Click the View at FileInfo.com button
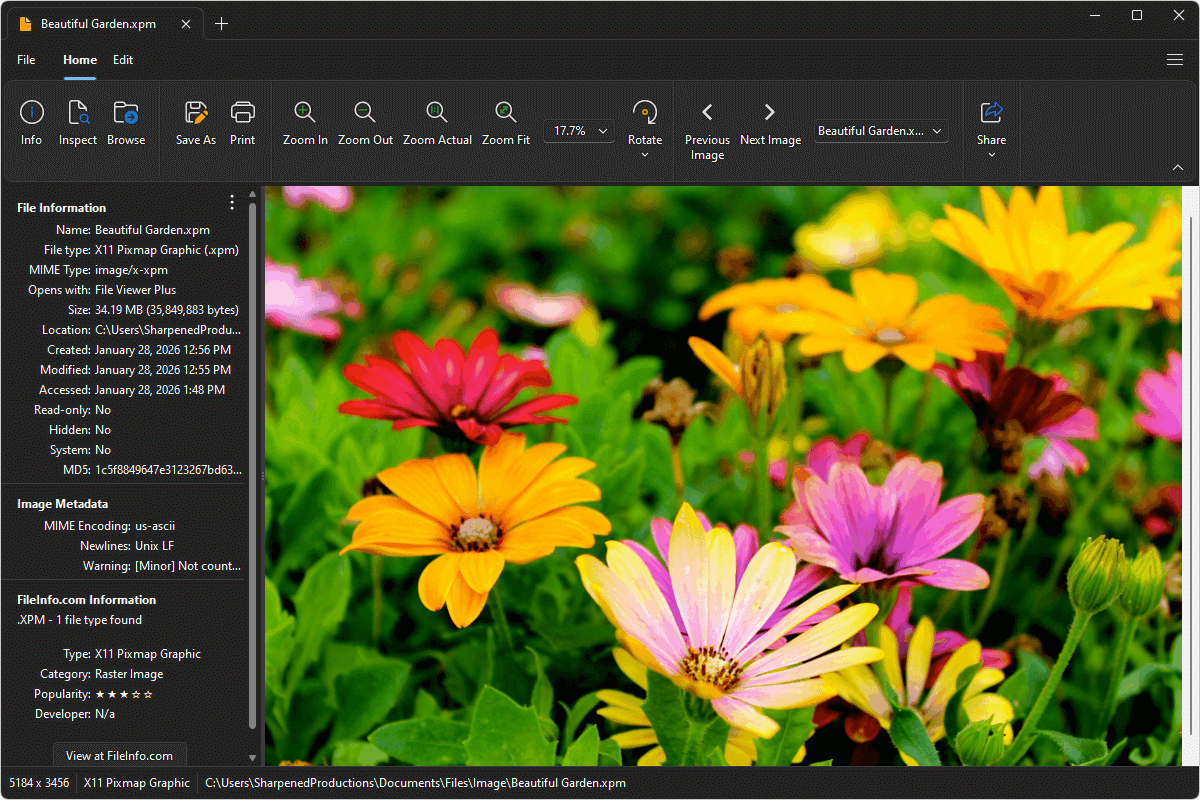 [119, 755]
